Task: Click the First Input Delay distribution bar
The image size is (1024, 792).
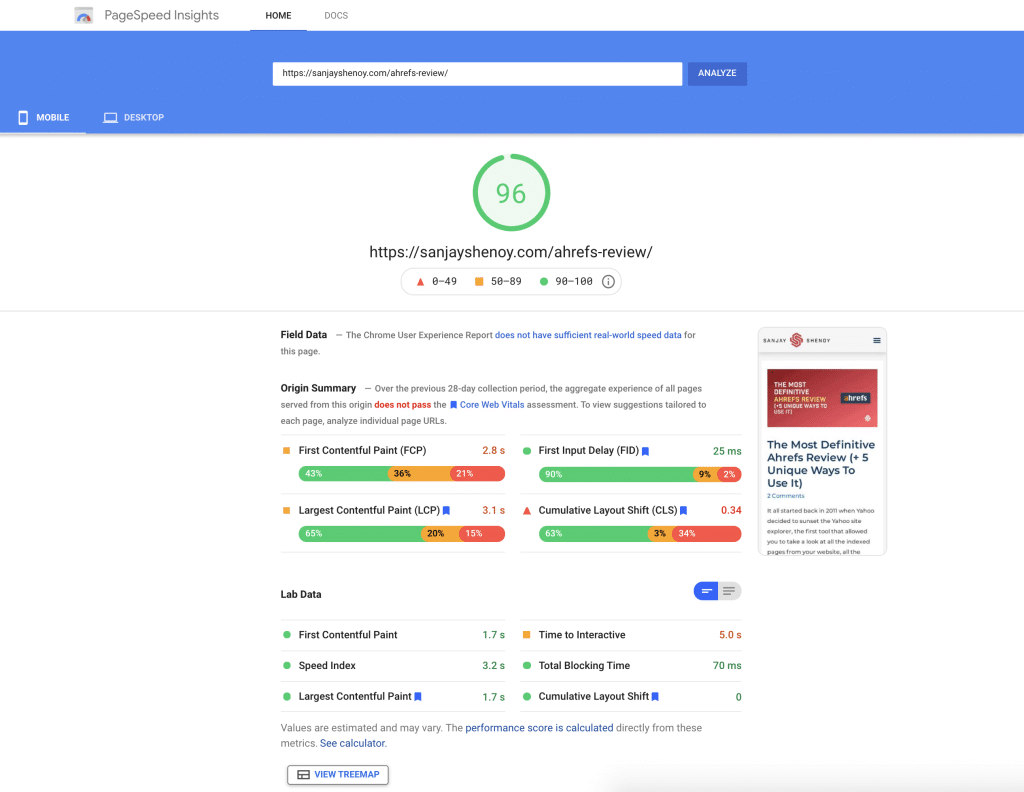Action: click(640, 474)
